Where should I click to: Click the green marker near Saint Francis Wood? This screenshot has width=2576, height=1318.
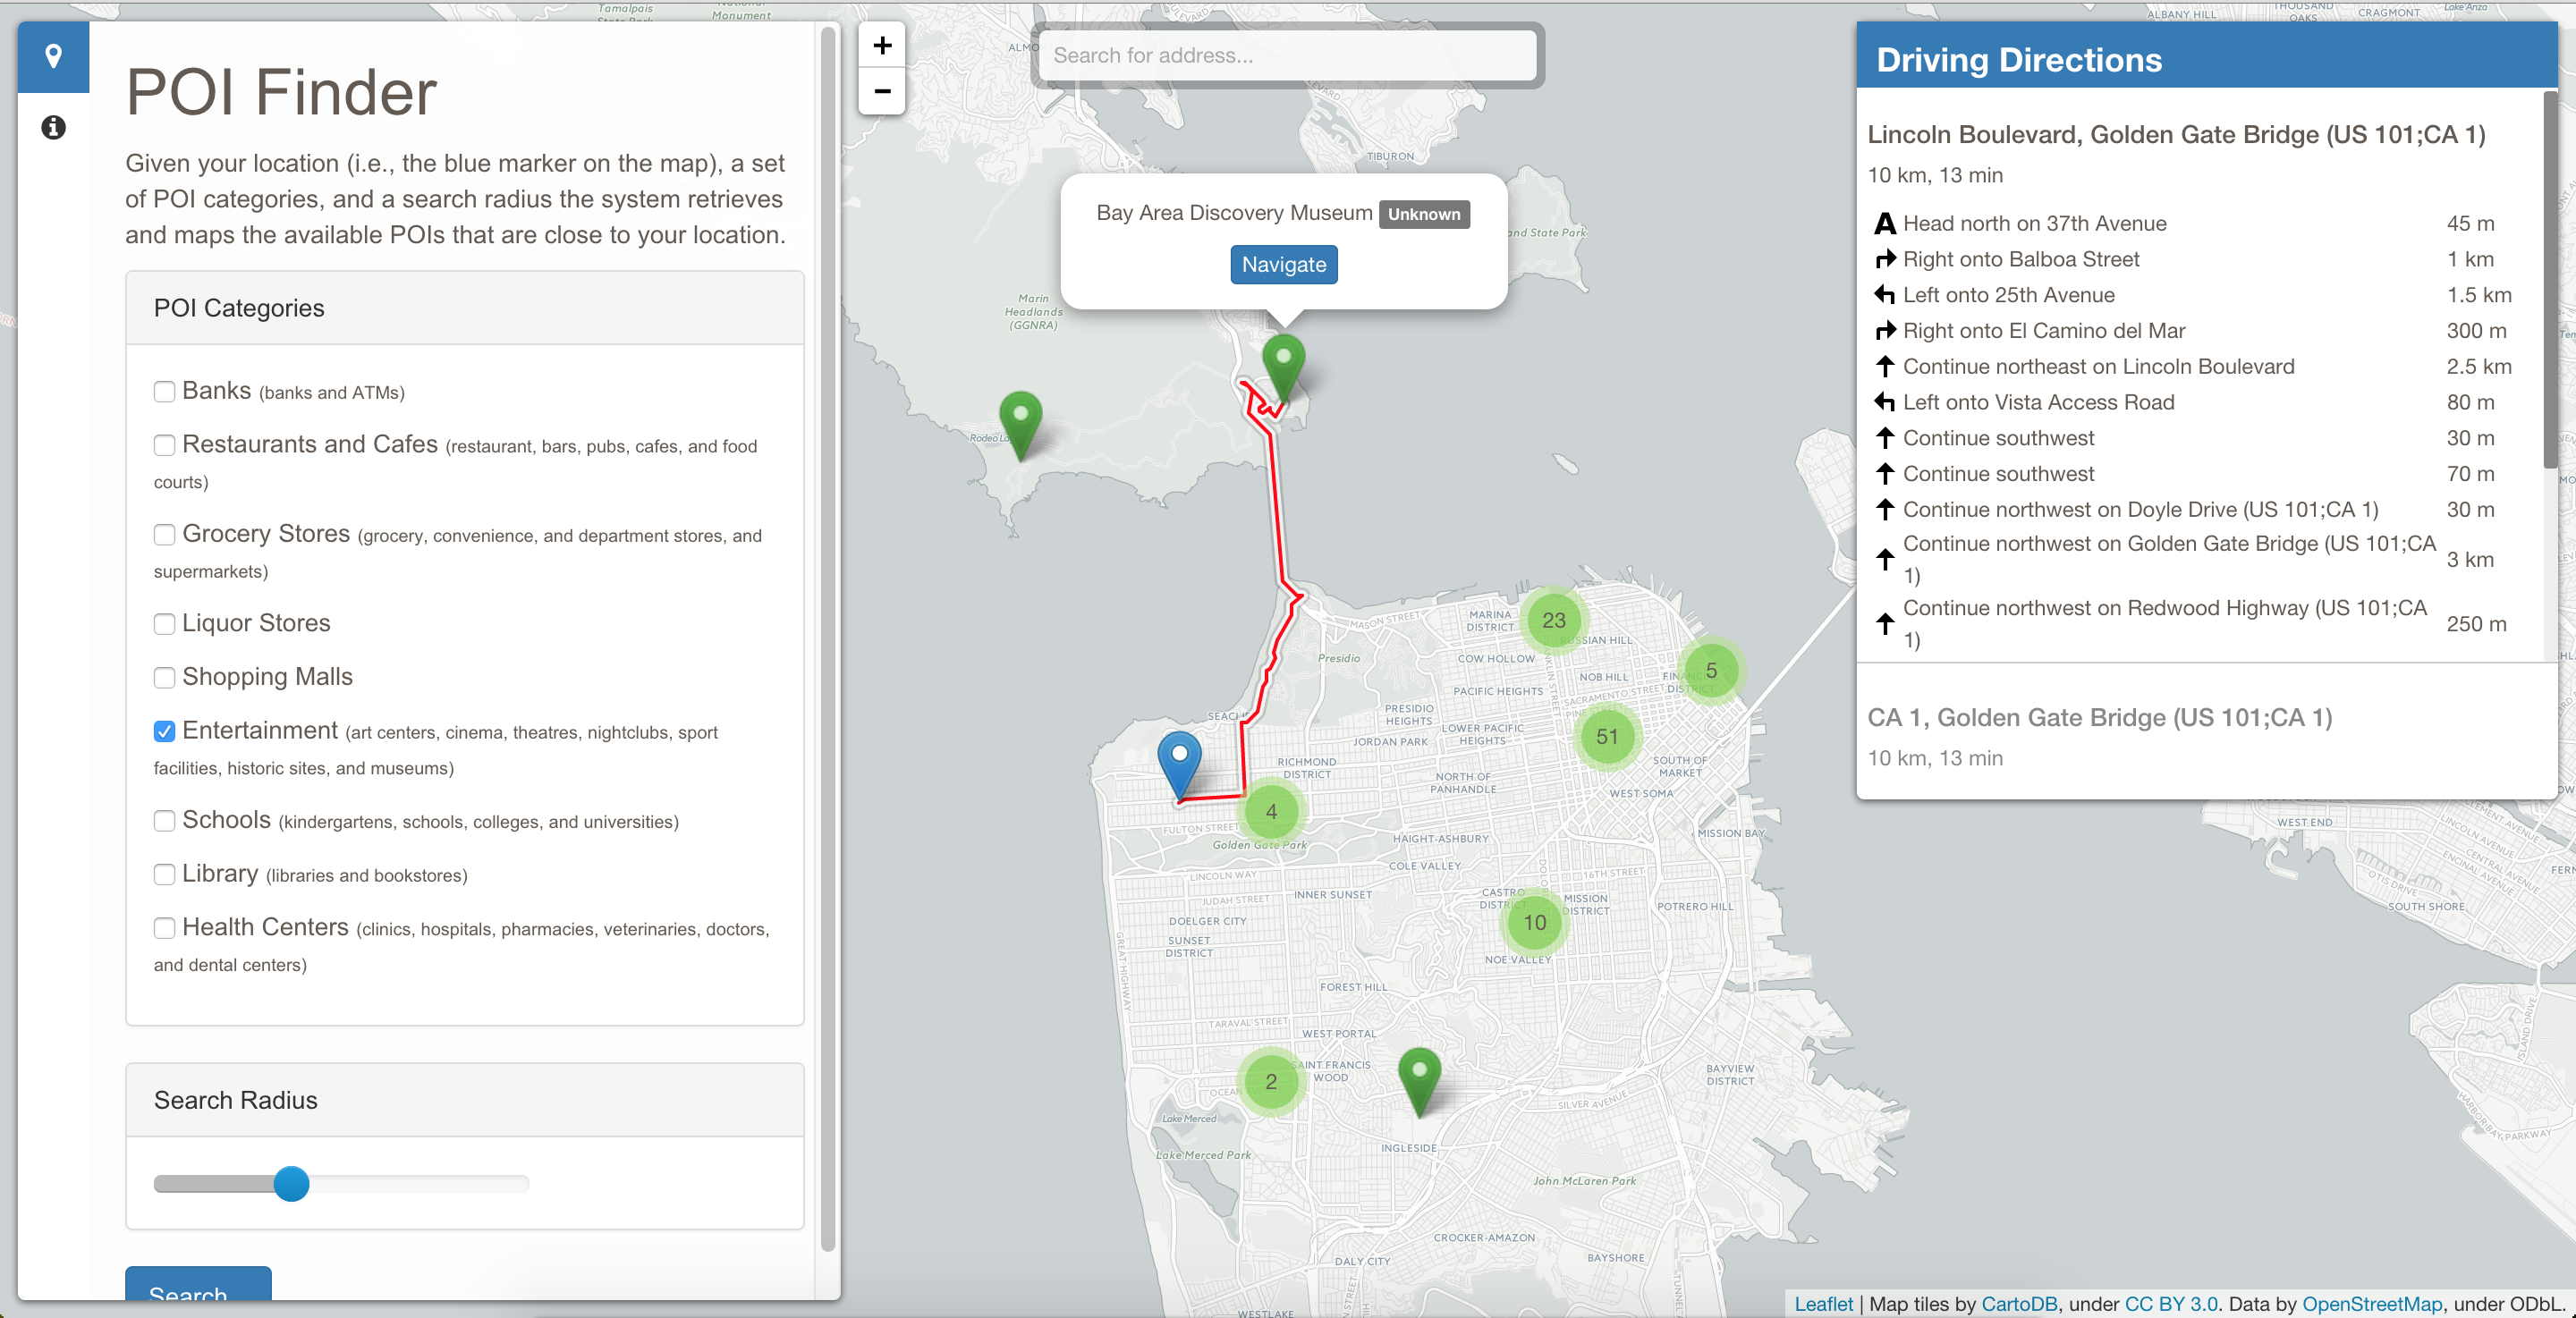click(x=1419, y=1077)
